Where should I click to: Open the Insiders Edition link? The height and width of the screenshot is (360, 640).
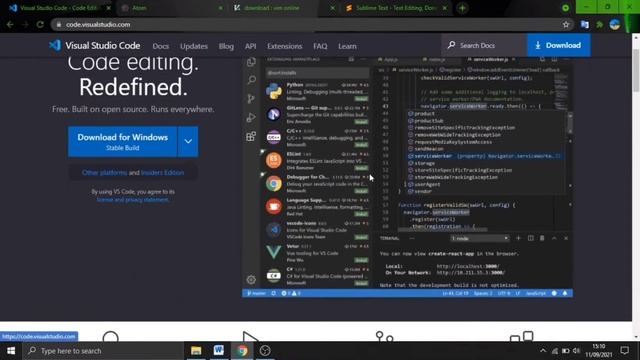point(162,173)
